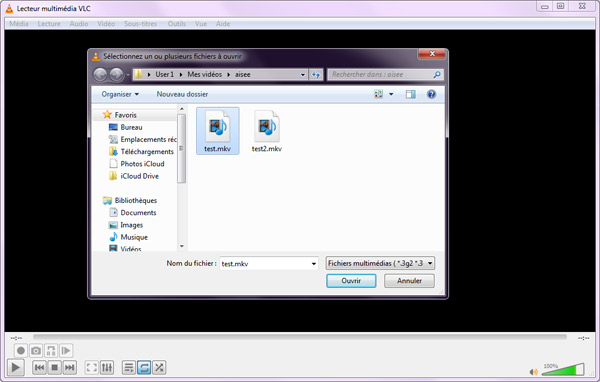The width and height of the screenshot is (600, 382).
Task: Select the test.mkv file
Action: click(x=217, y=131)
